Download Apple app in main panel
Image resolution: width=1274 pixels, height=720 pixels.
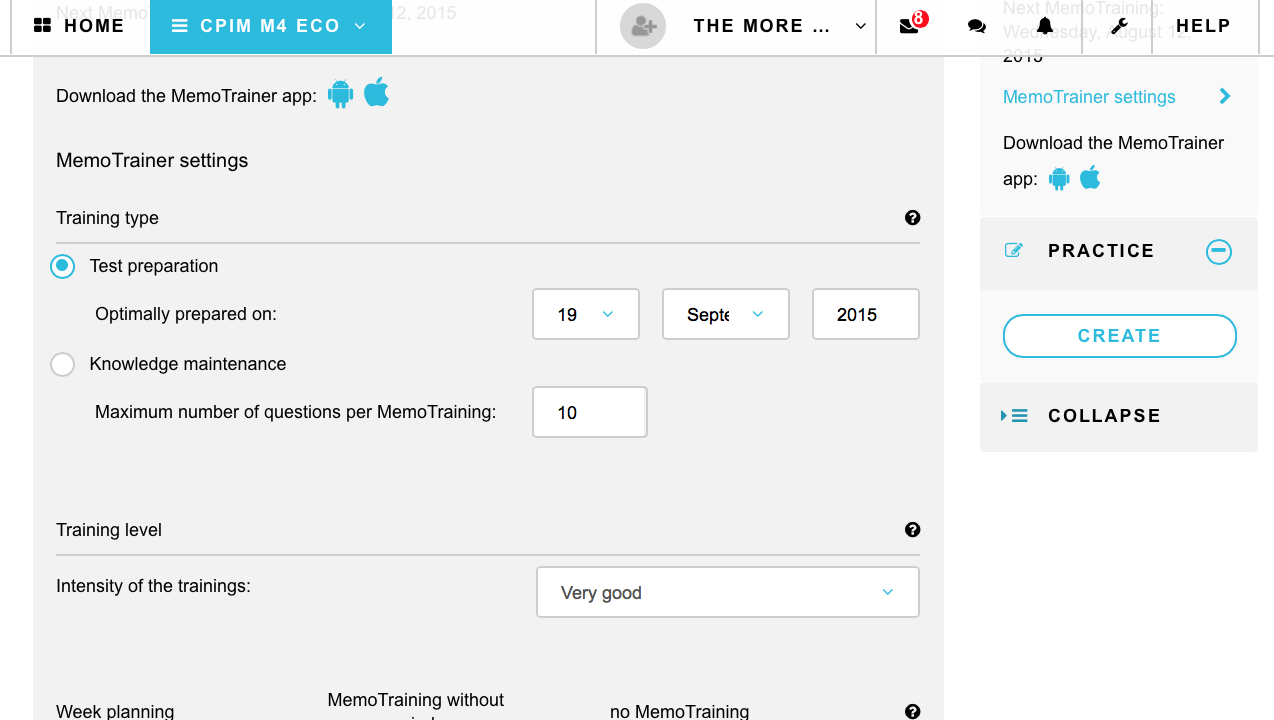point(376,92)
